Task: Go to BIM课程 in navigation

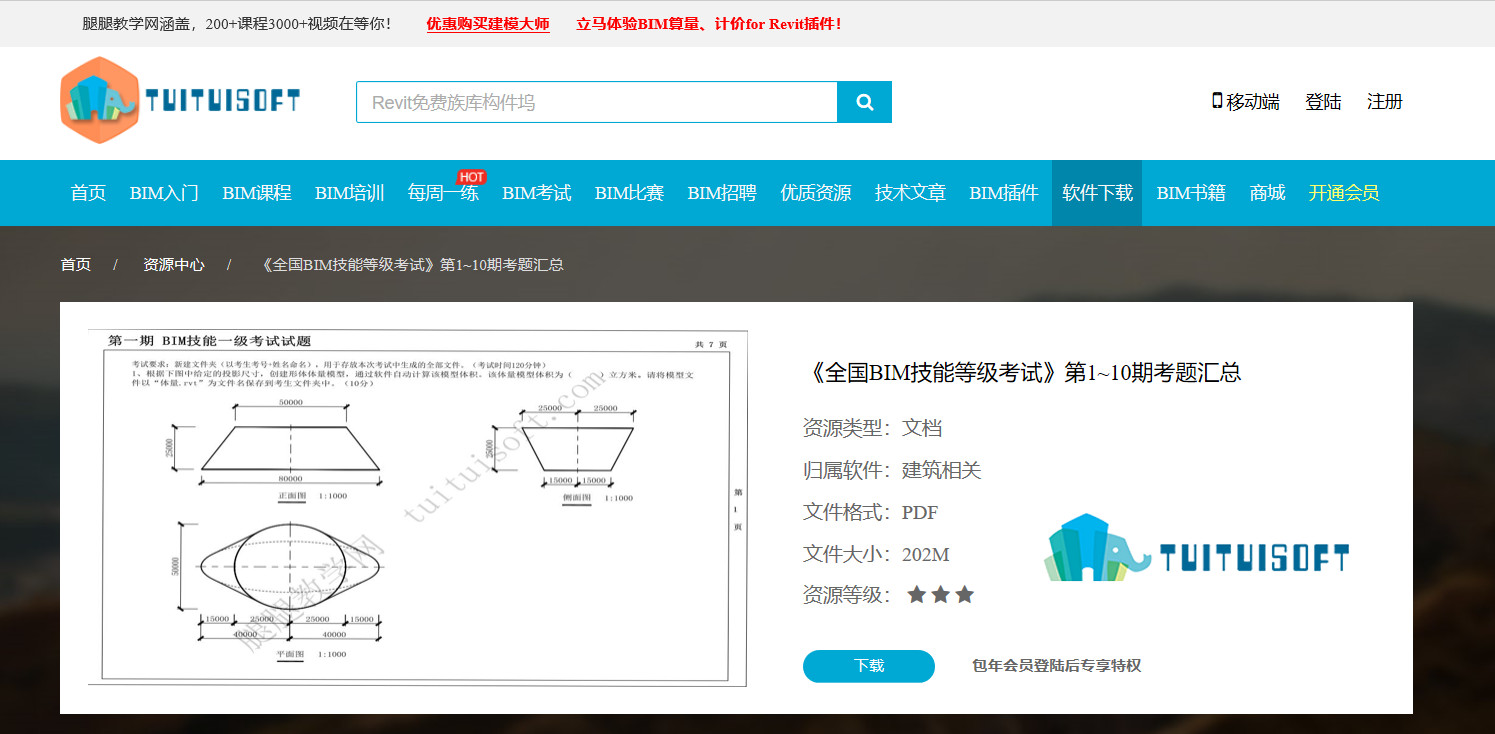Action: (x=257, y=193)
